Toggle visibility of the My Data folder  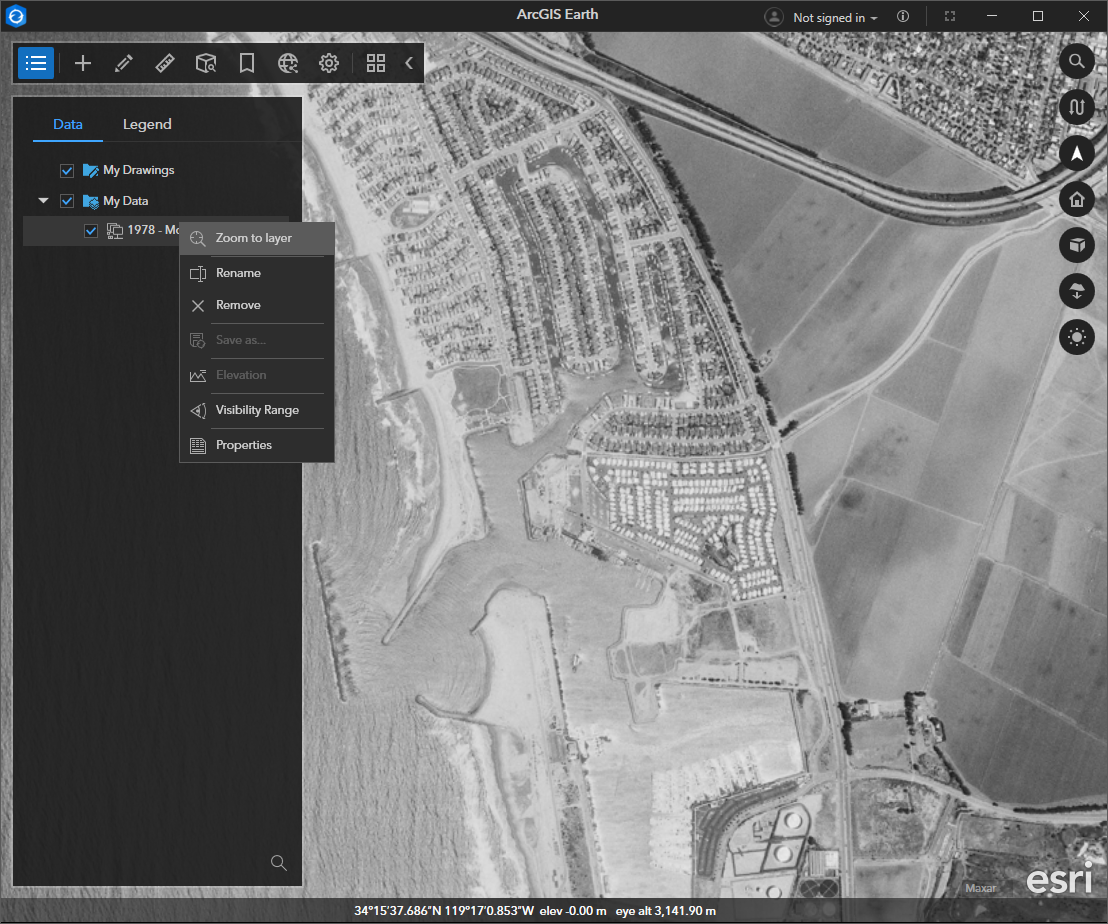tap(66, 200)
